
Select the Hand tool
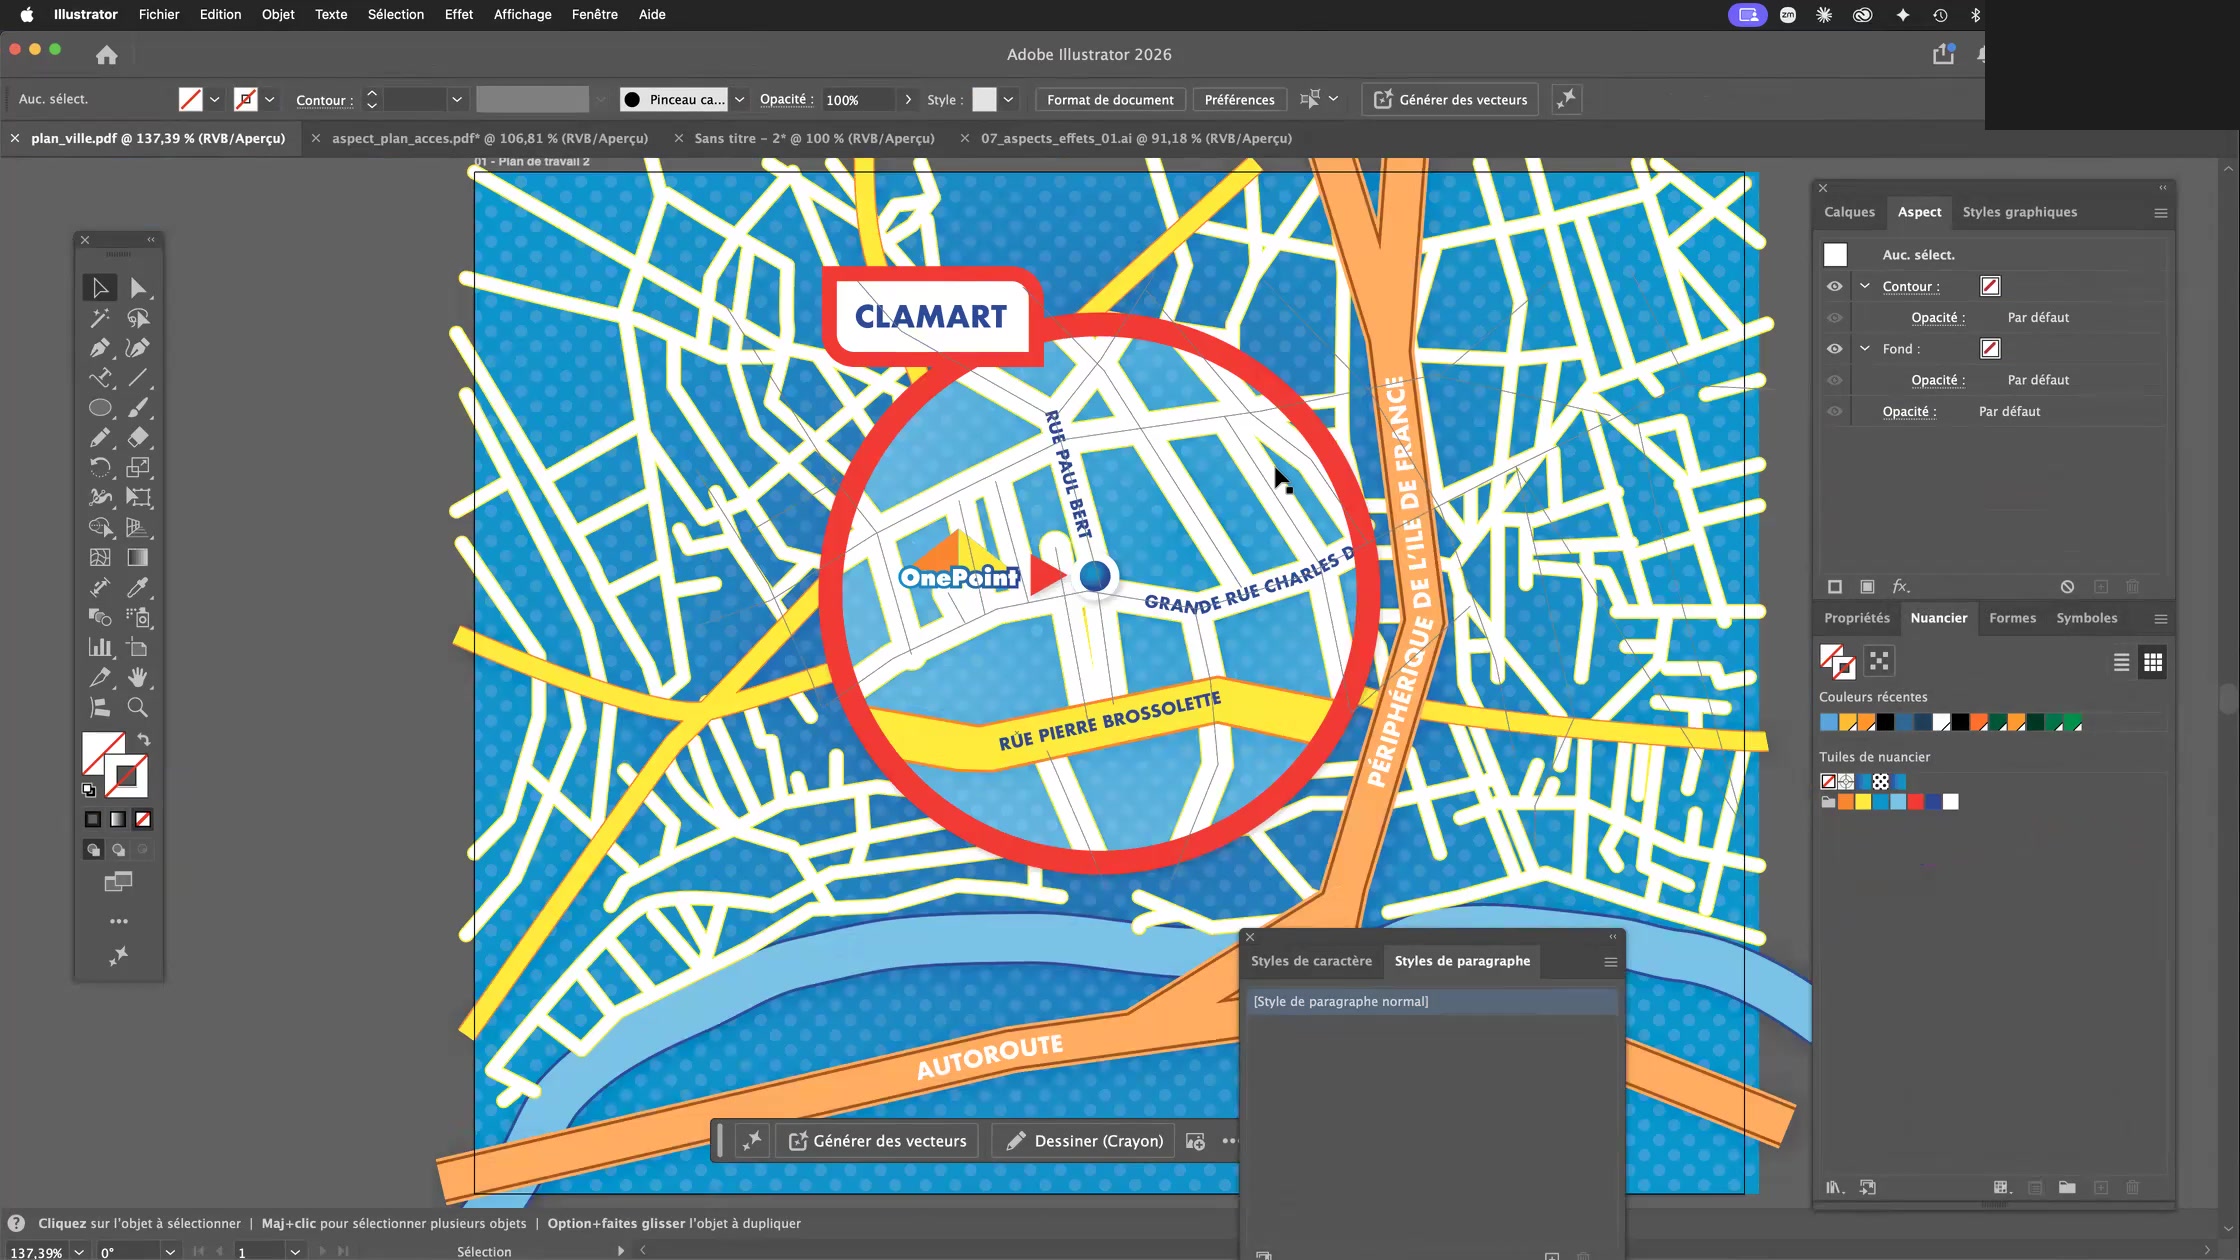pyautogui.click(x=138, y=677)
